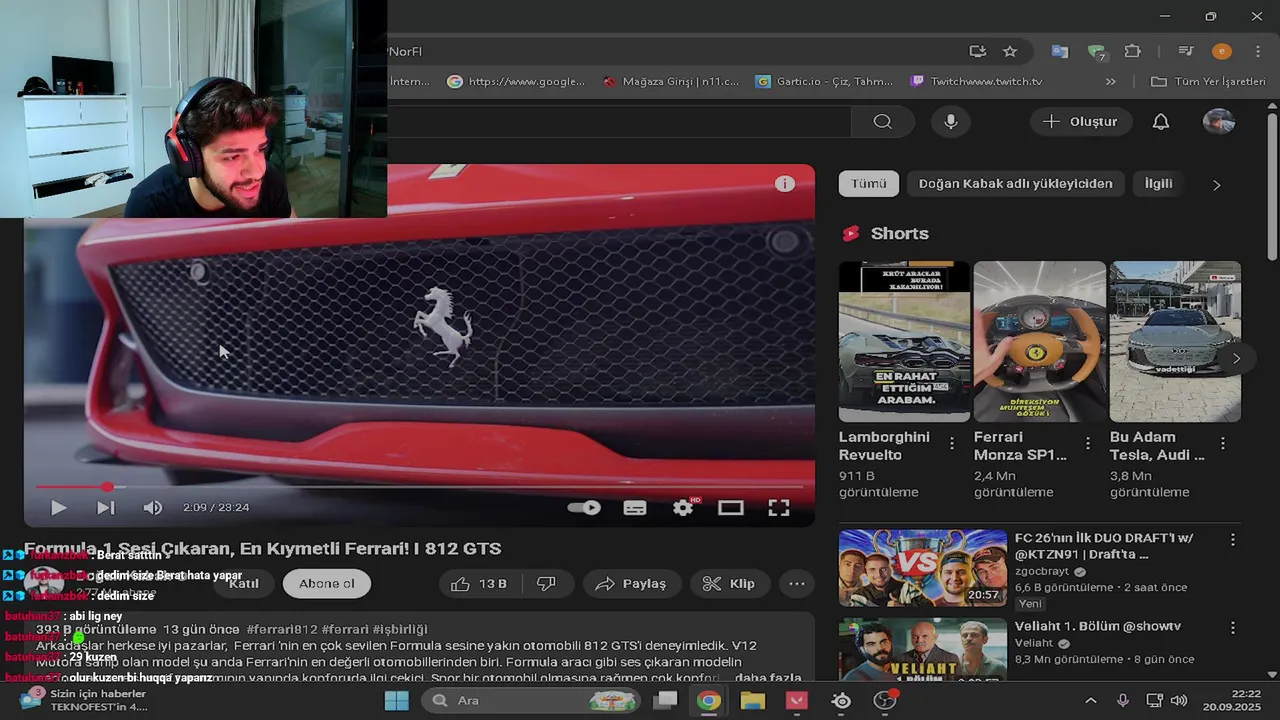
Task: Open the Chrome extensions puzzle icon
Action: pos(1133,51)
